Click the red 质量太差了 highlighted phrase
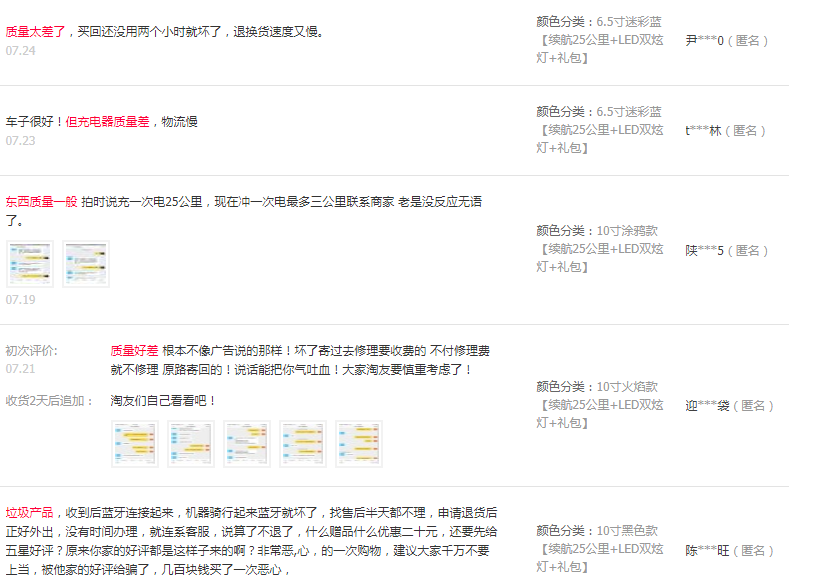The width and height of the screenshot is (815, 579). 36,32
